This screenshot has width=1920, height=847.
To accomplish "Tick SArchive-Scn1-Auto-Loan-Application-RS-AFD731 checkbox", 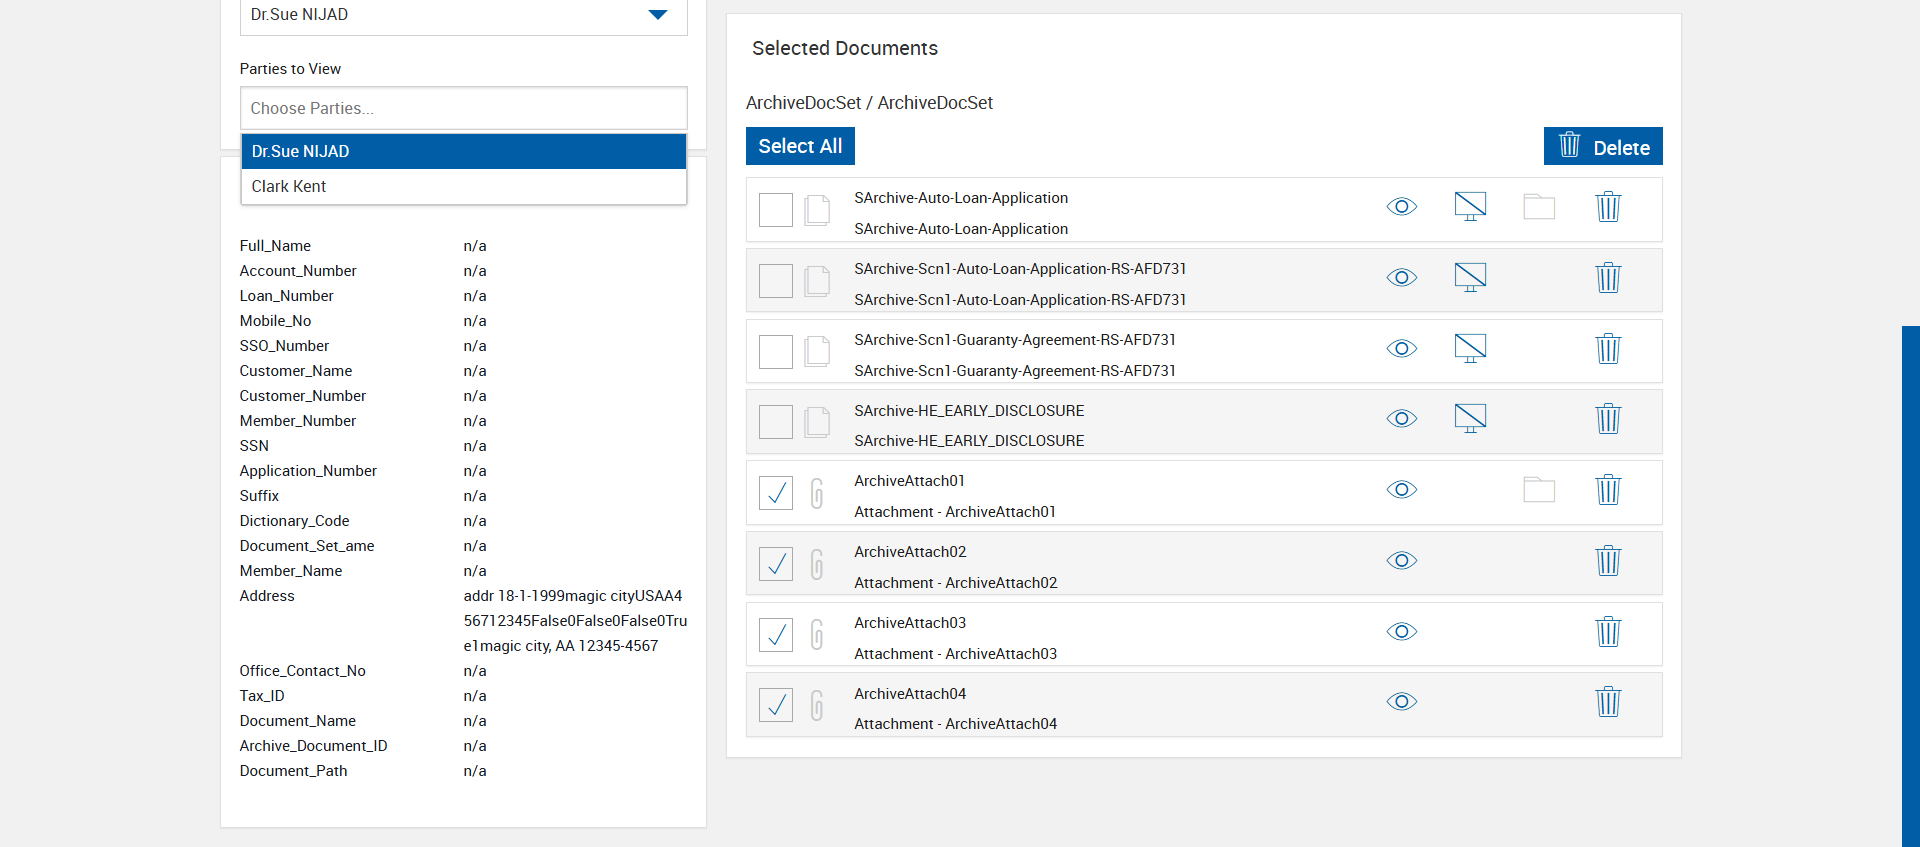I will tap(776, 281).
